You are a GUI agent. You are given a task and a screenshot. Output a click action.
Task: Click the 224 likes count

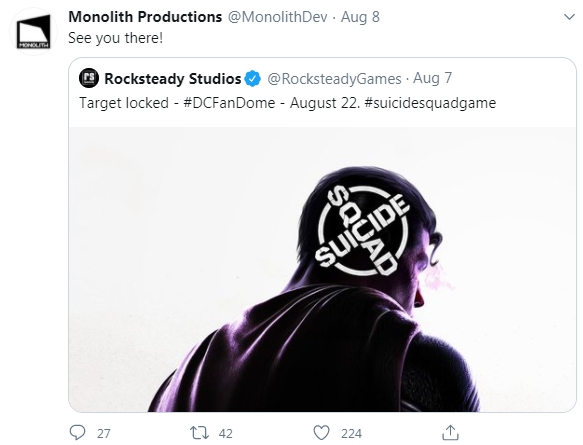click(x=351, y=433)
